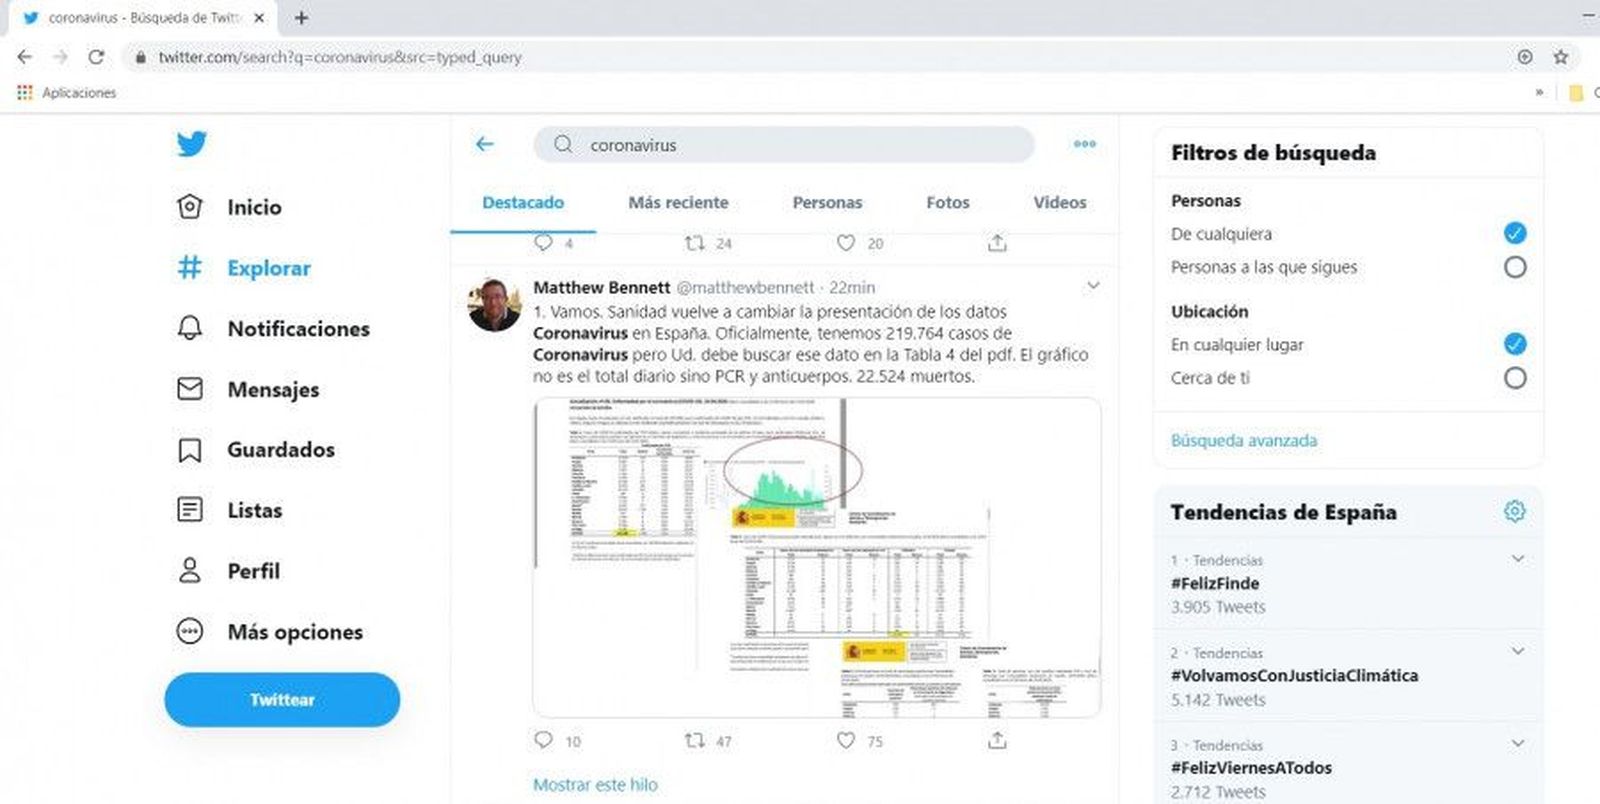Viewport: 1600px width, 804px height.
Task: Open Notificaciones bell icon
Action: tap(189, 328)
